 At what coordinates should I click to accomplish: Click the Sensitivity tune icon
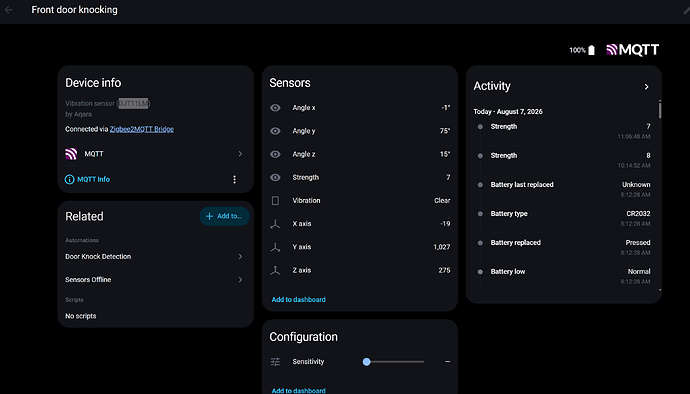pos(275,361)
